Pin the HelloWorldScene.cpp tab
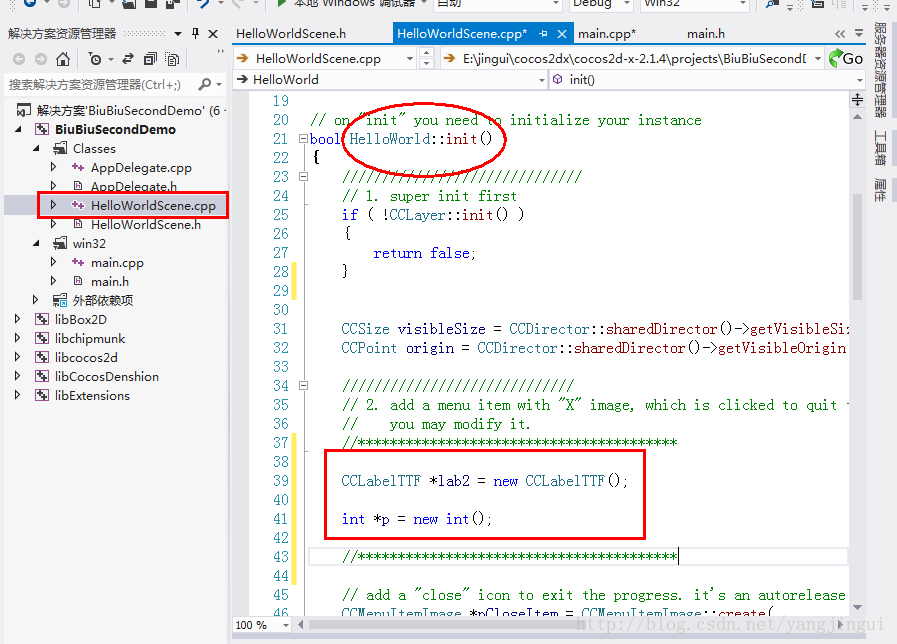This screenshot has height=644, width=897. pos(543,34)
